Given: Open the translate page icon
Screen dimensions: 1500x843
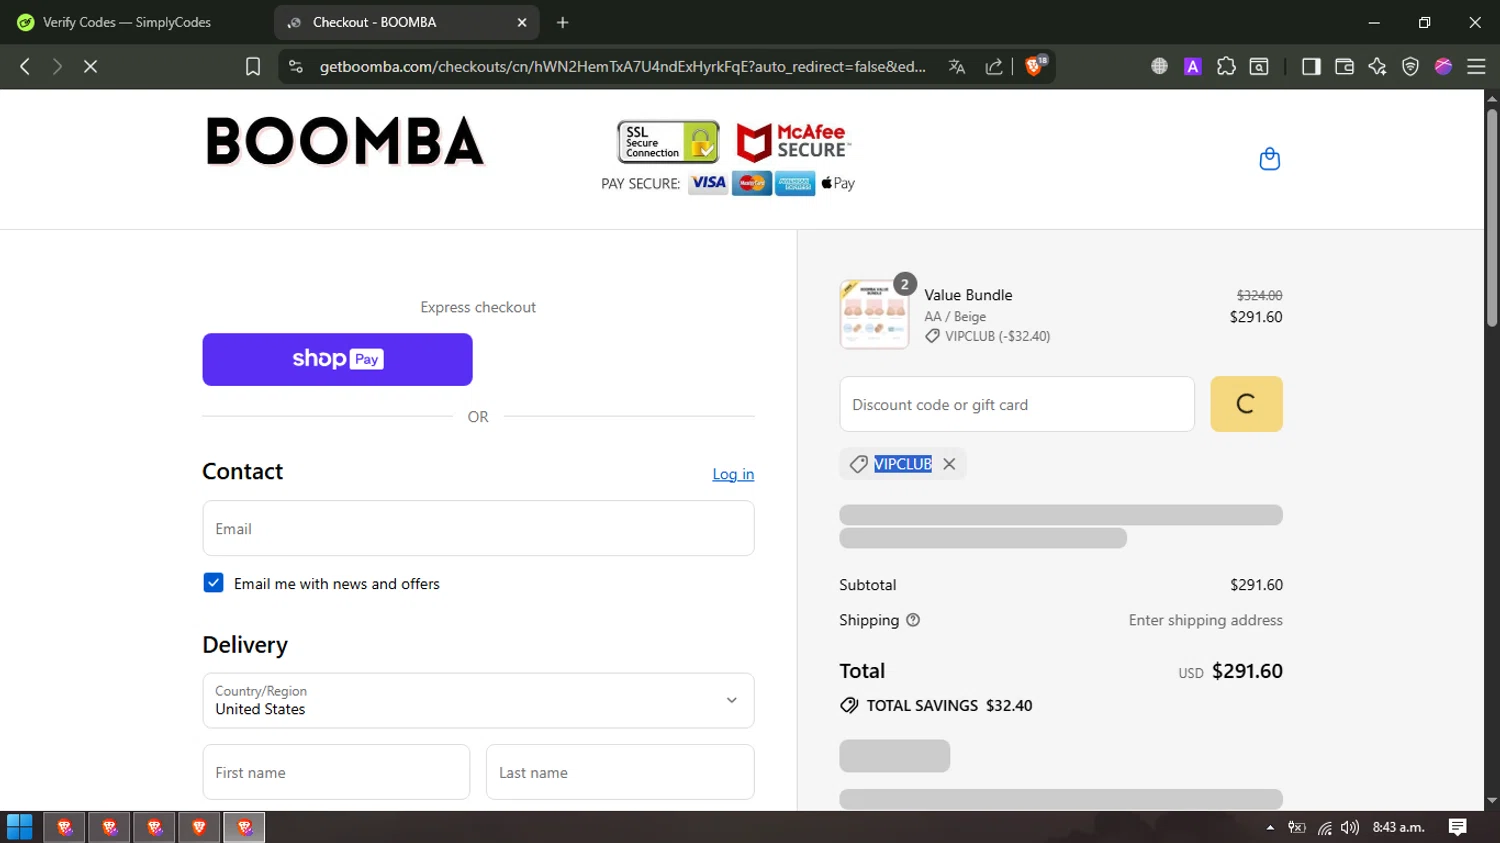Looking at the screenshot, I should click(x=957, y=66).
